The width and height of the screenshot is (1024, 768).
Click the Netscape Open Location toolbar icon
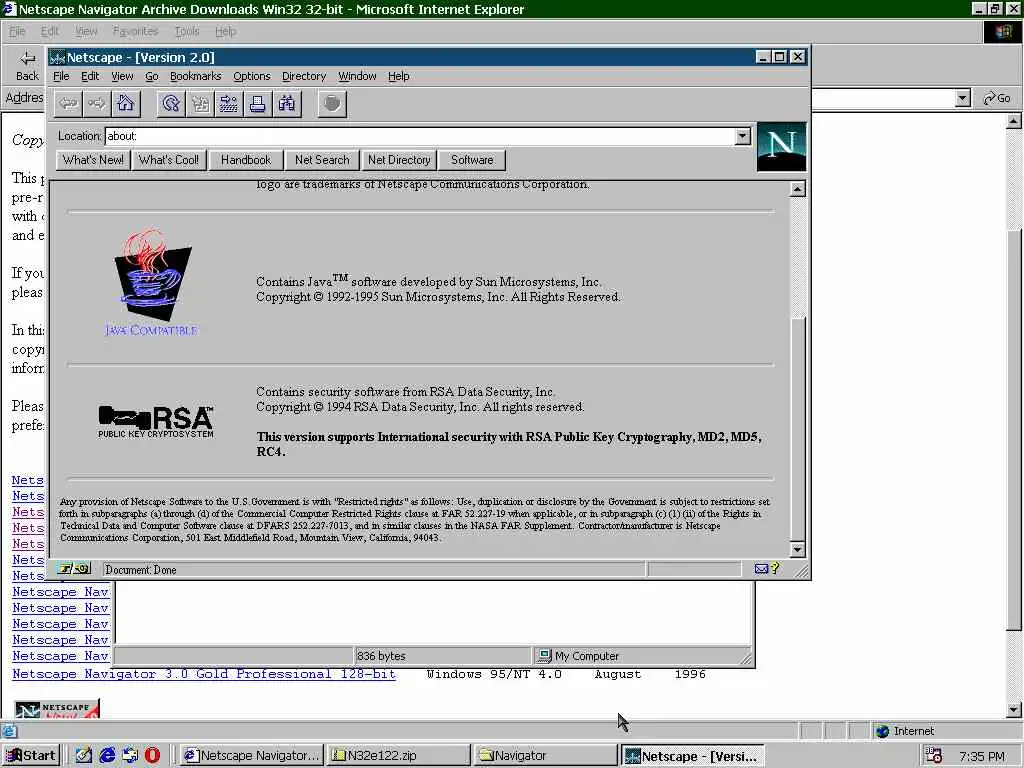[229, 103]
